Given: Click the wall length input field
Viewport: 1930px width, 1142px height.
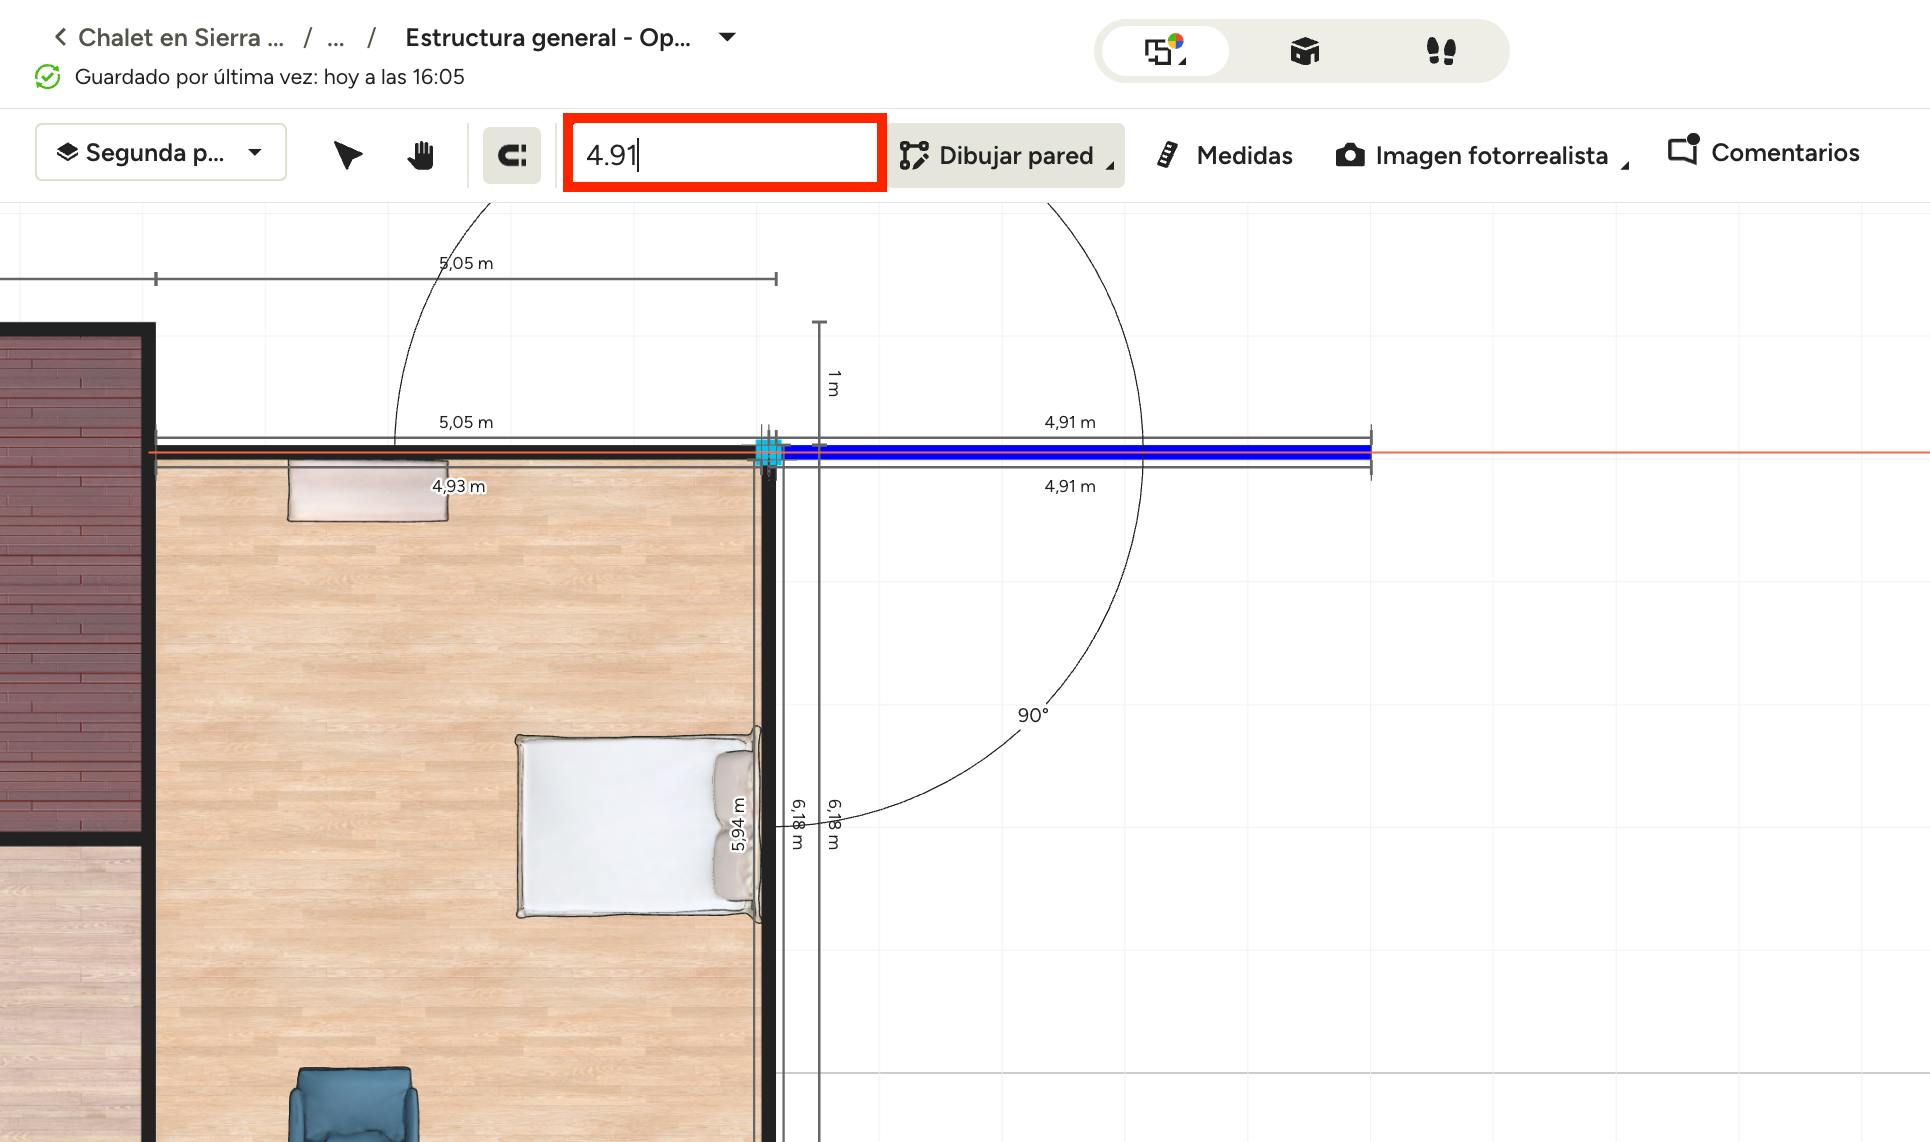Looking at the screenshot, I should 723,155.
